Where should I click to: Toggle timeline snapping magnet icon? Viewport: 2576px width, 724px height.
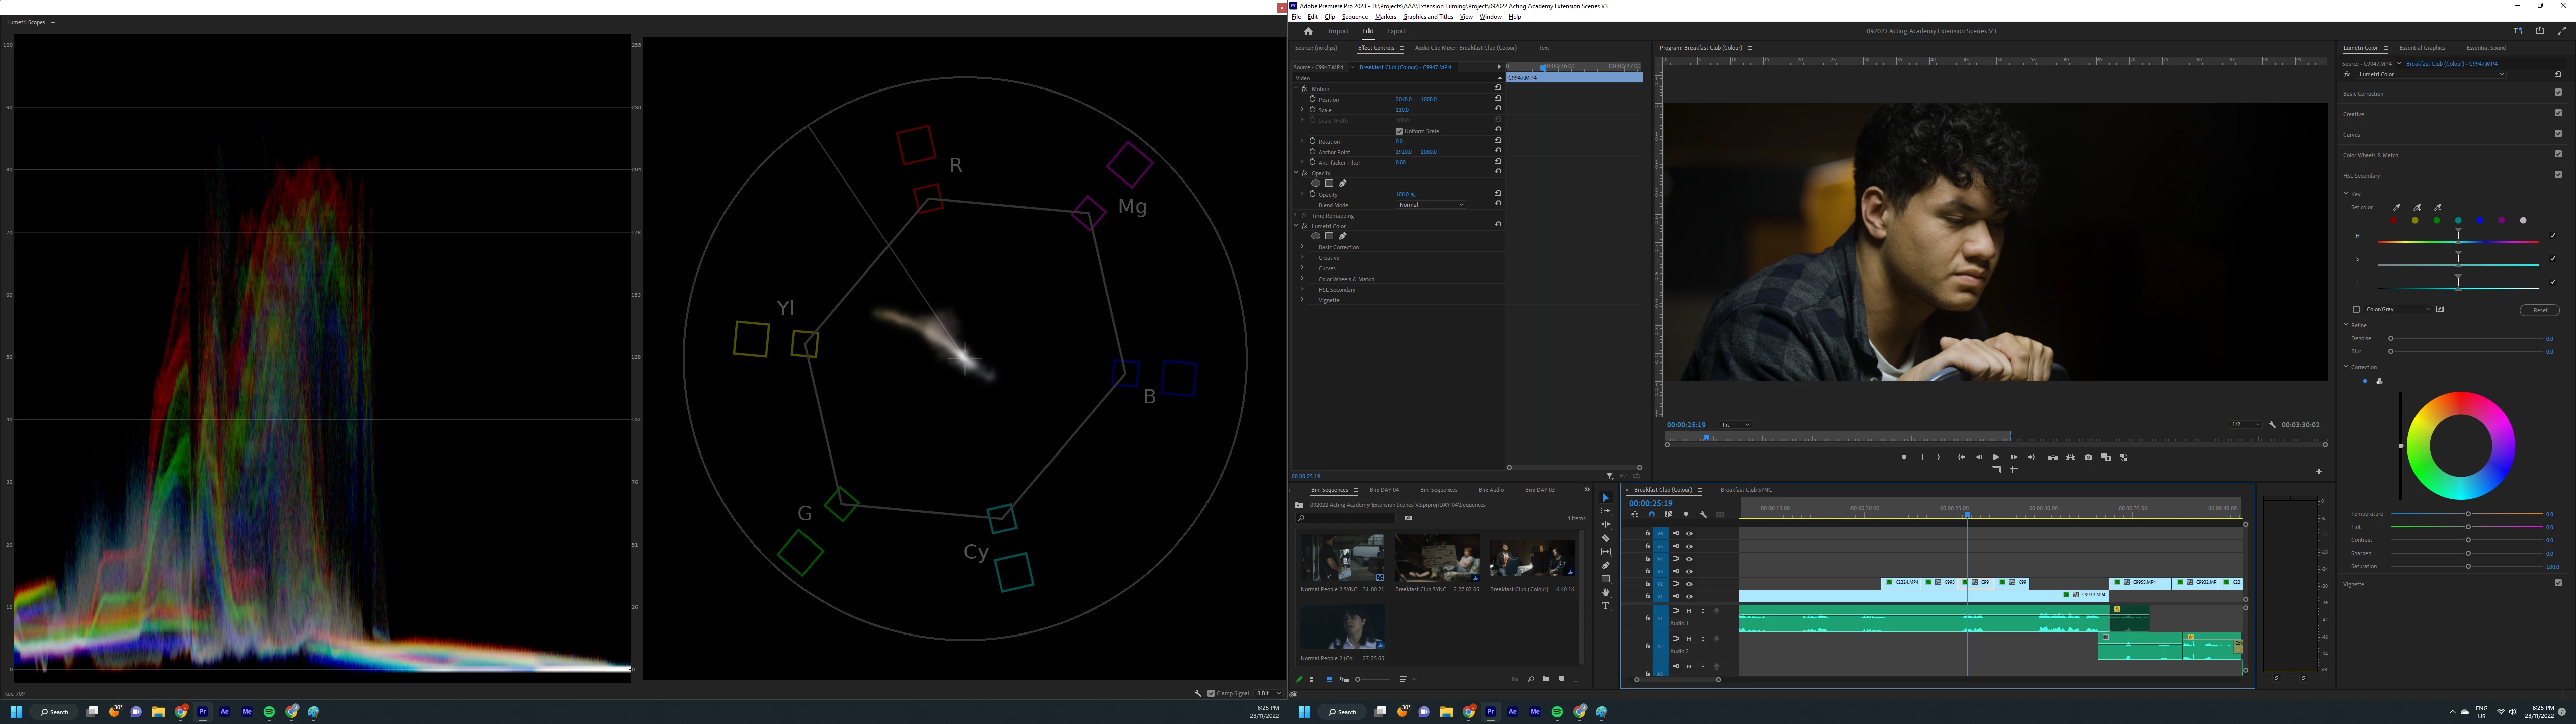coord(1652,515)
